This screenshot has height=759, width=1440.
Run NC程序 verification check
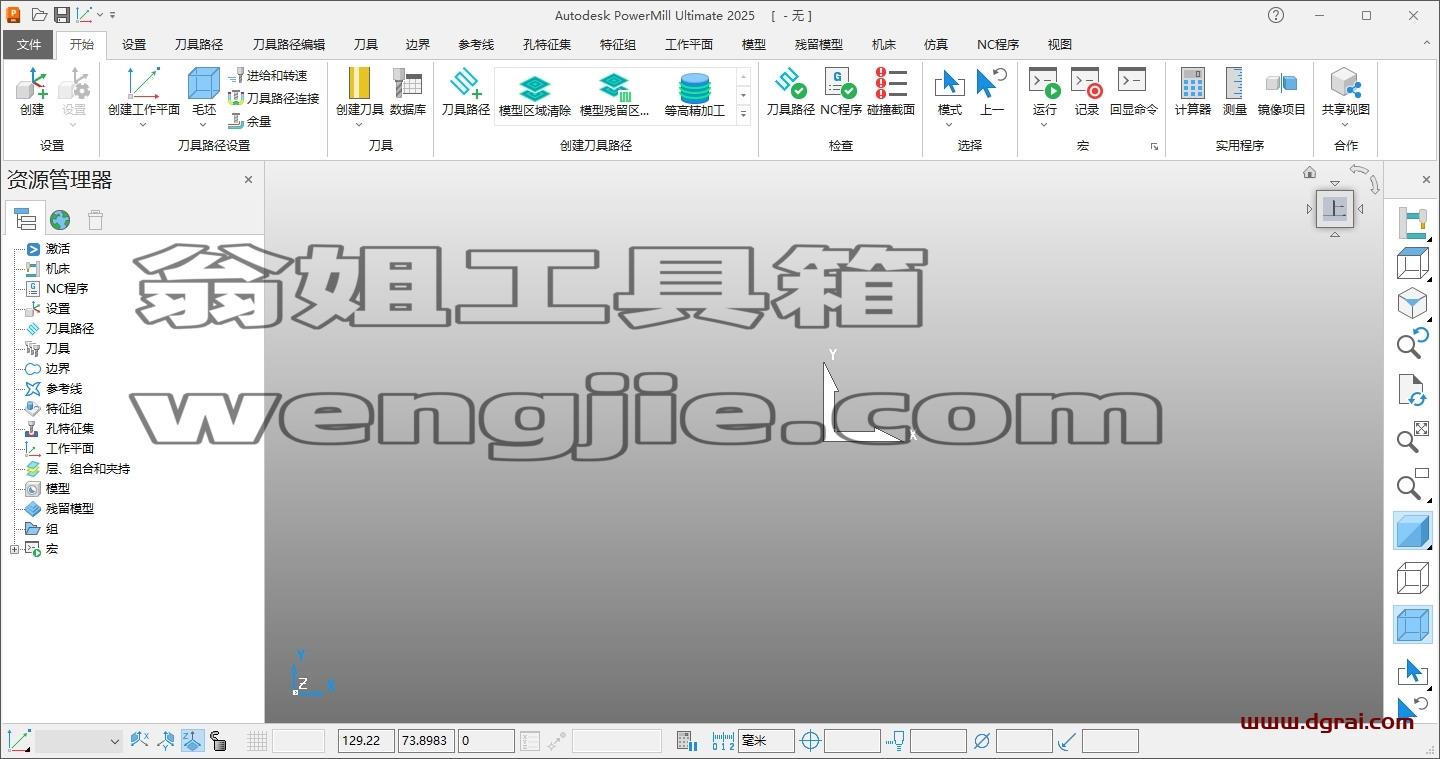[x=840, y=91]
